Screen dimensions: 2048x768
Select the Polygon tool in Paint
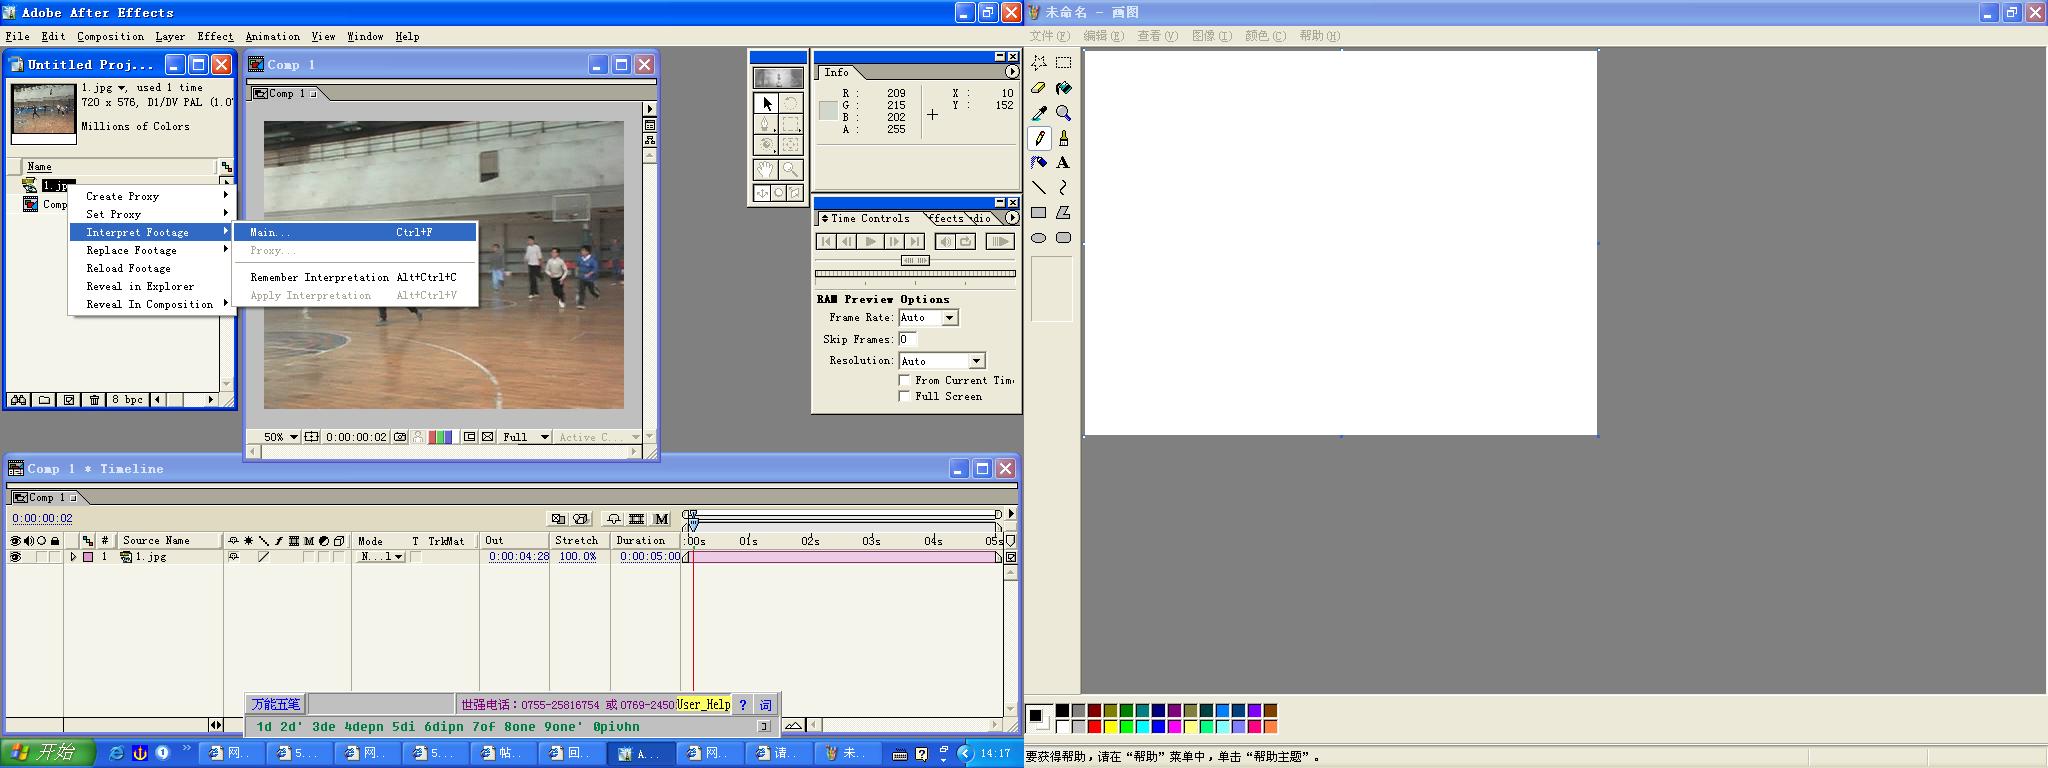click(x=1063, y=212)
